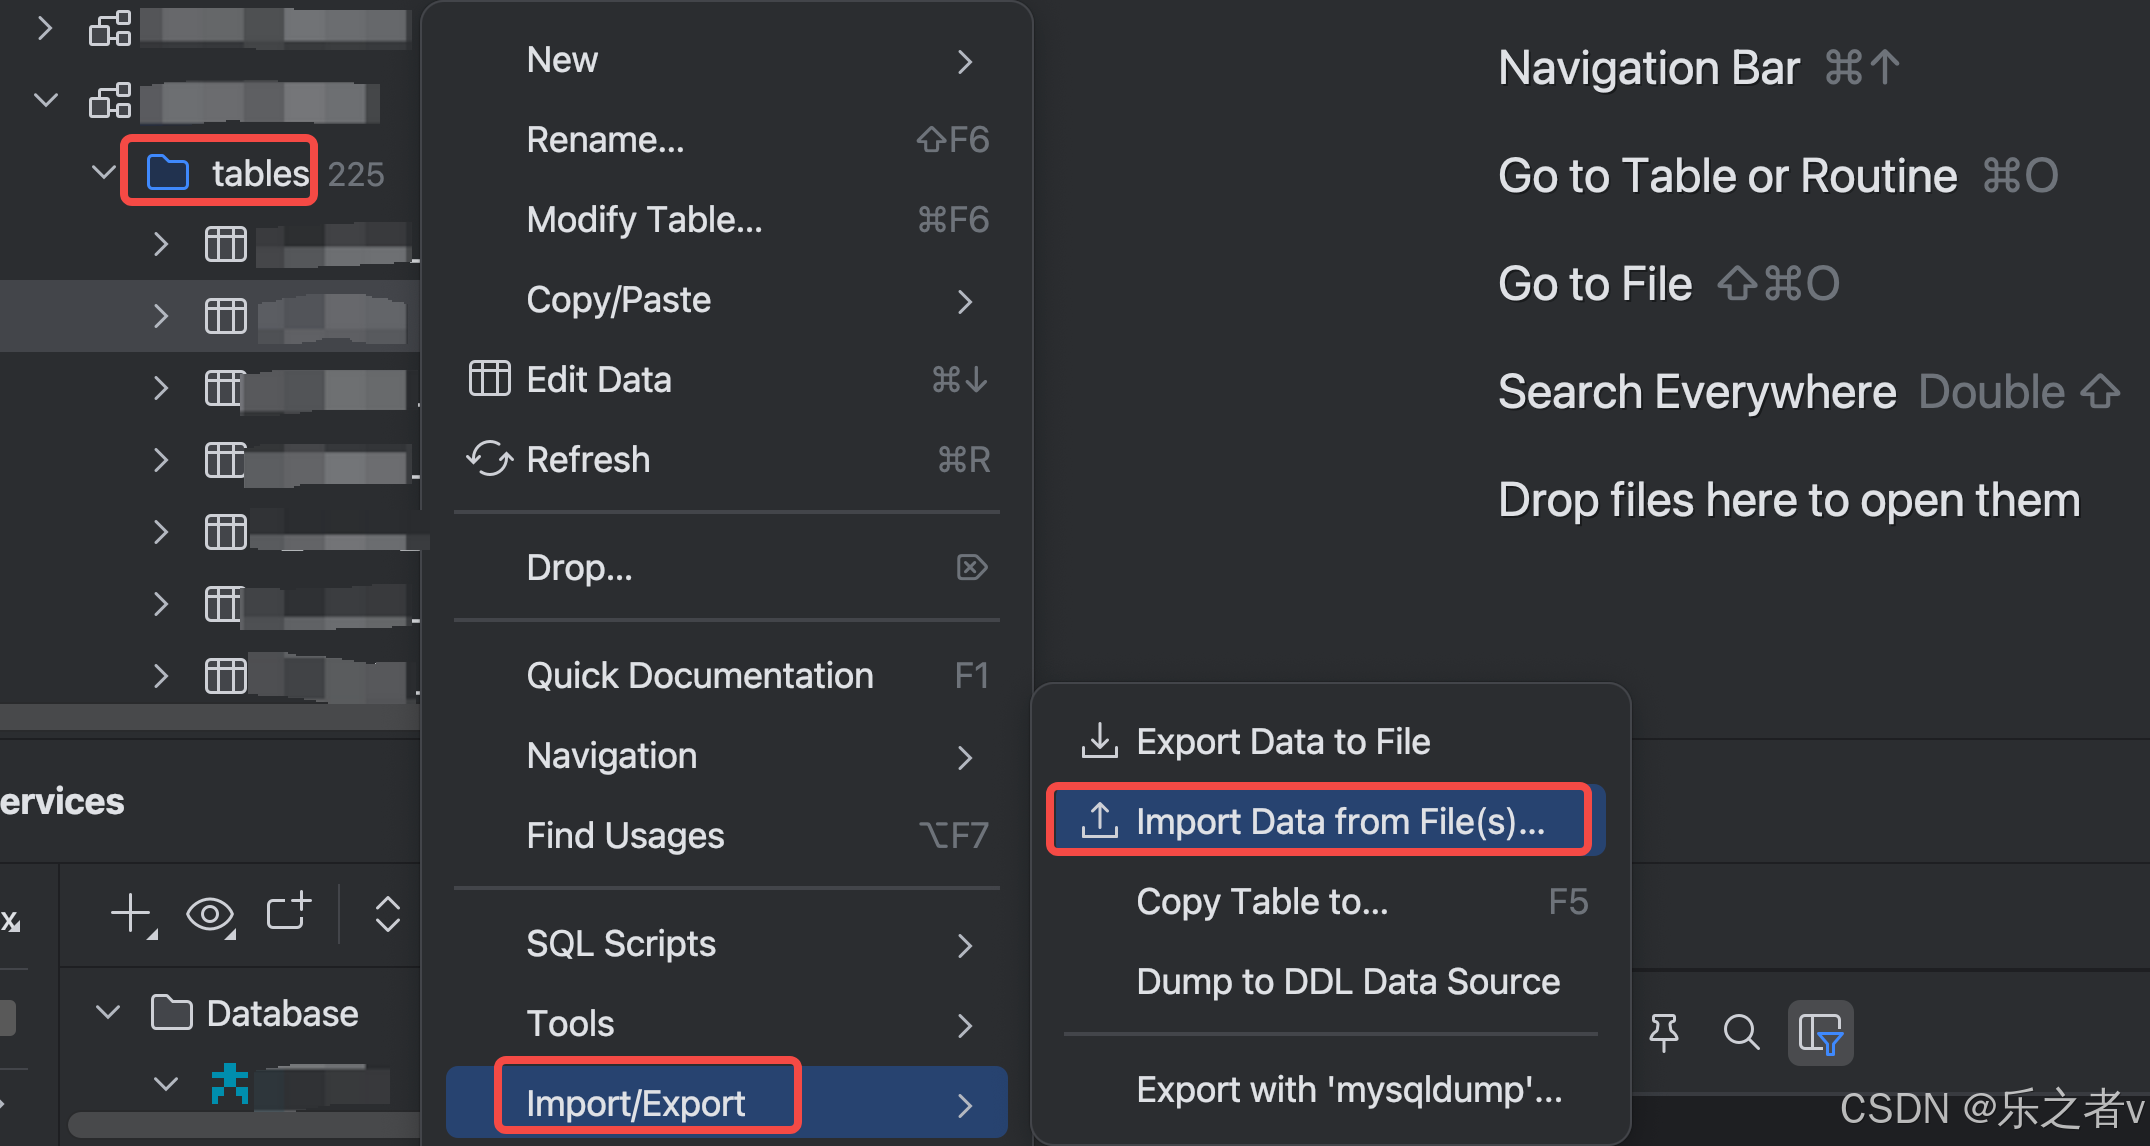Toggle the table filter icon

[x=1819, y=1032]
